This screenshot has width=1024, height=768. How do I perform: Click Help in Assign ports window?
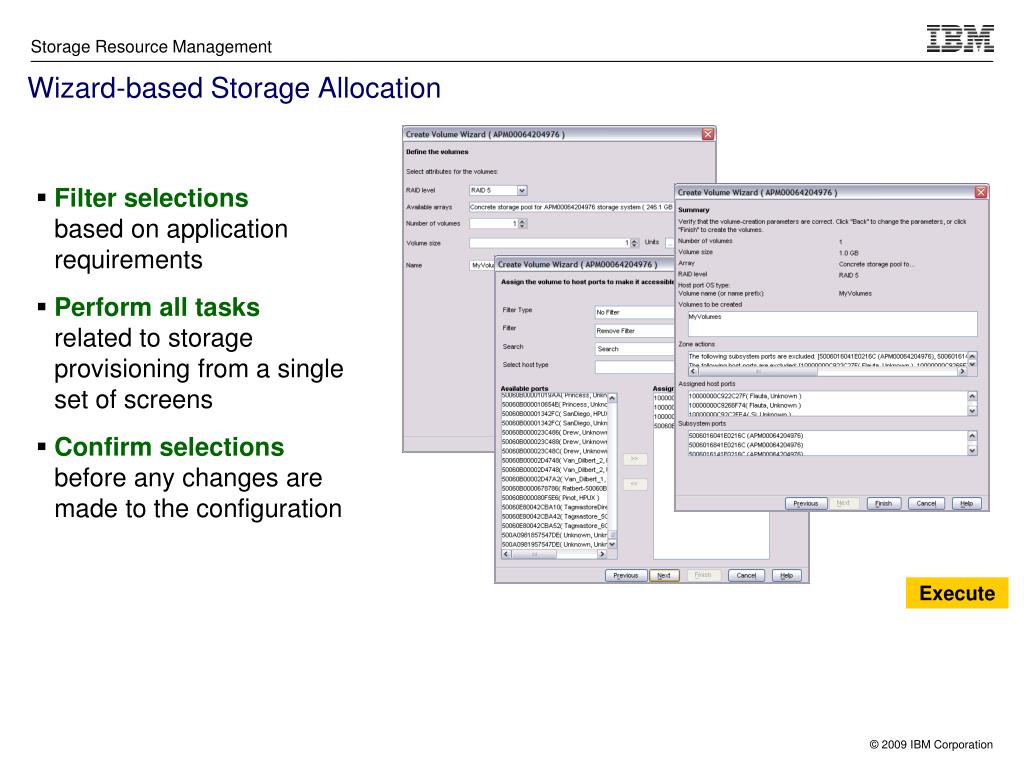[786, 575]
